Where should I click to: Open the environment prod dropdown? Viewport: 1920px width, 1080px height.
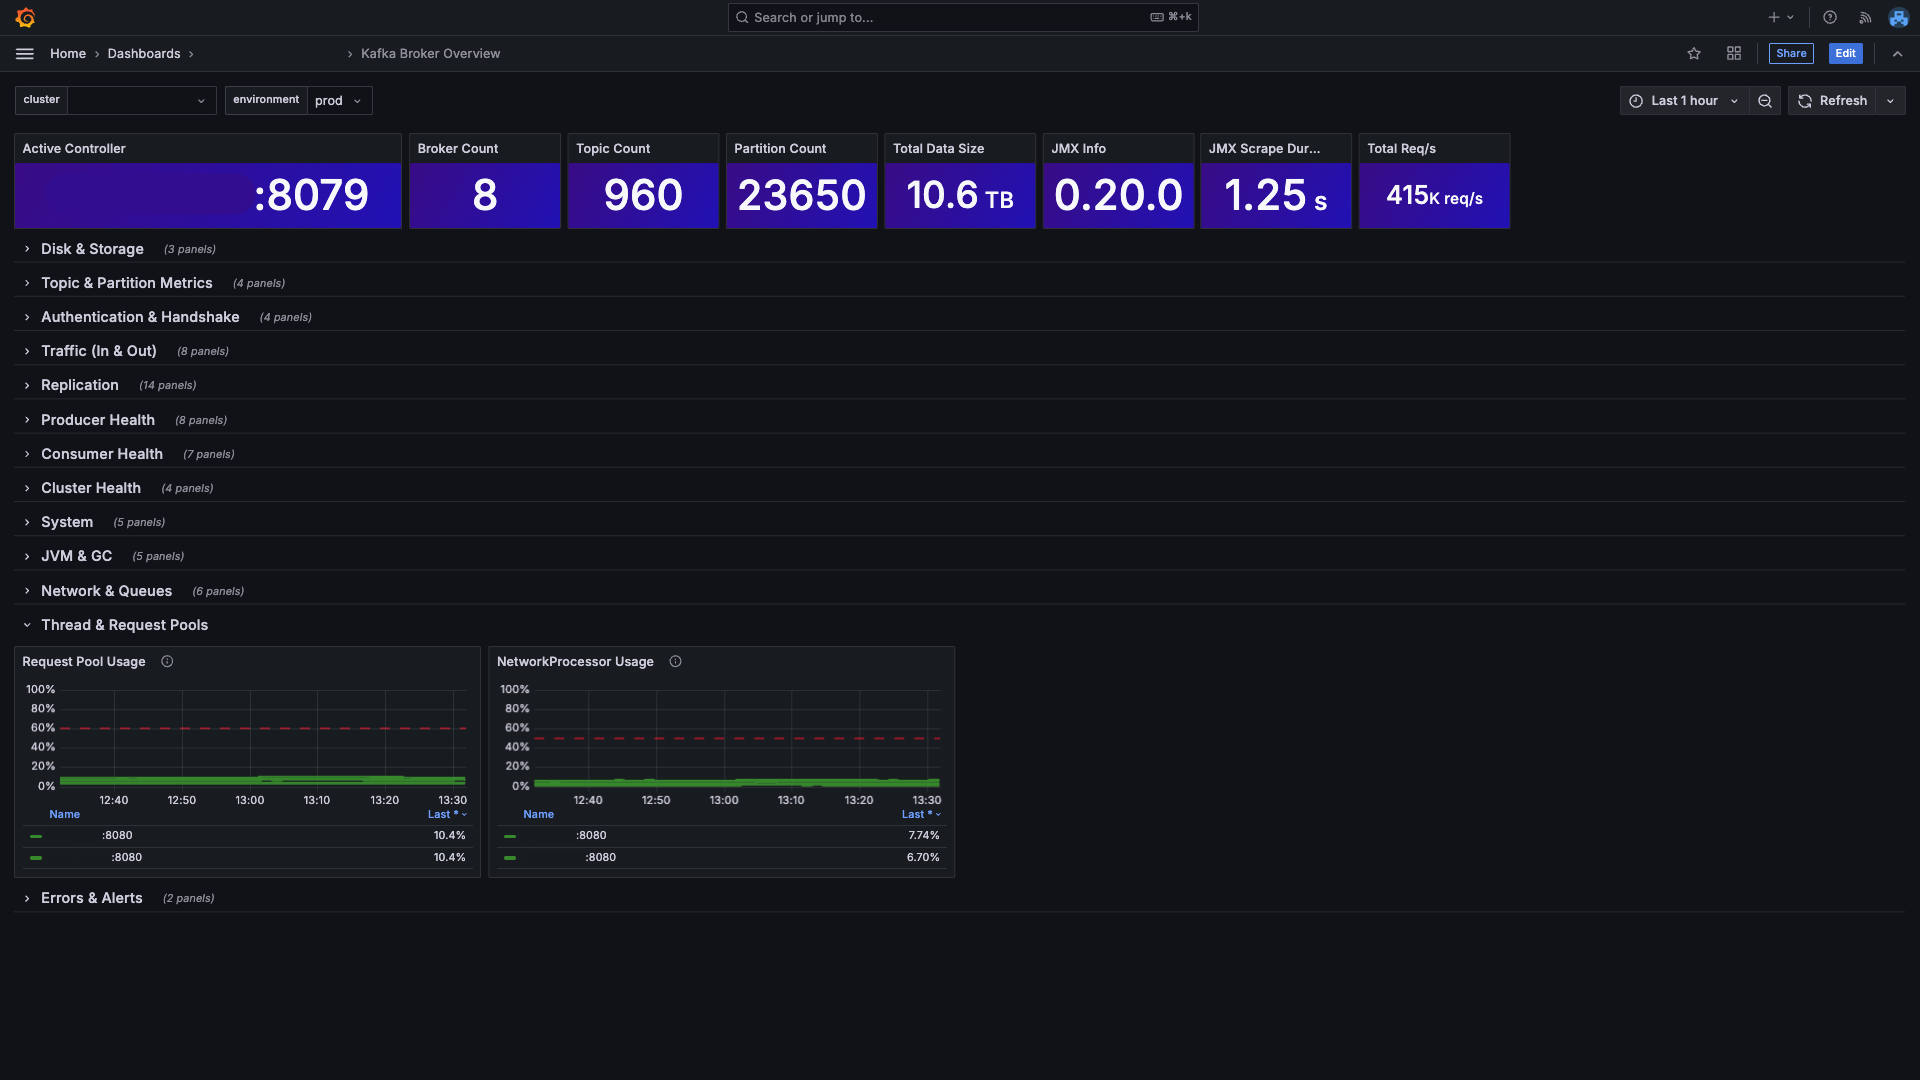point(340,101)
